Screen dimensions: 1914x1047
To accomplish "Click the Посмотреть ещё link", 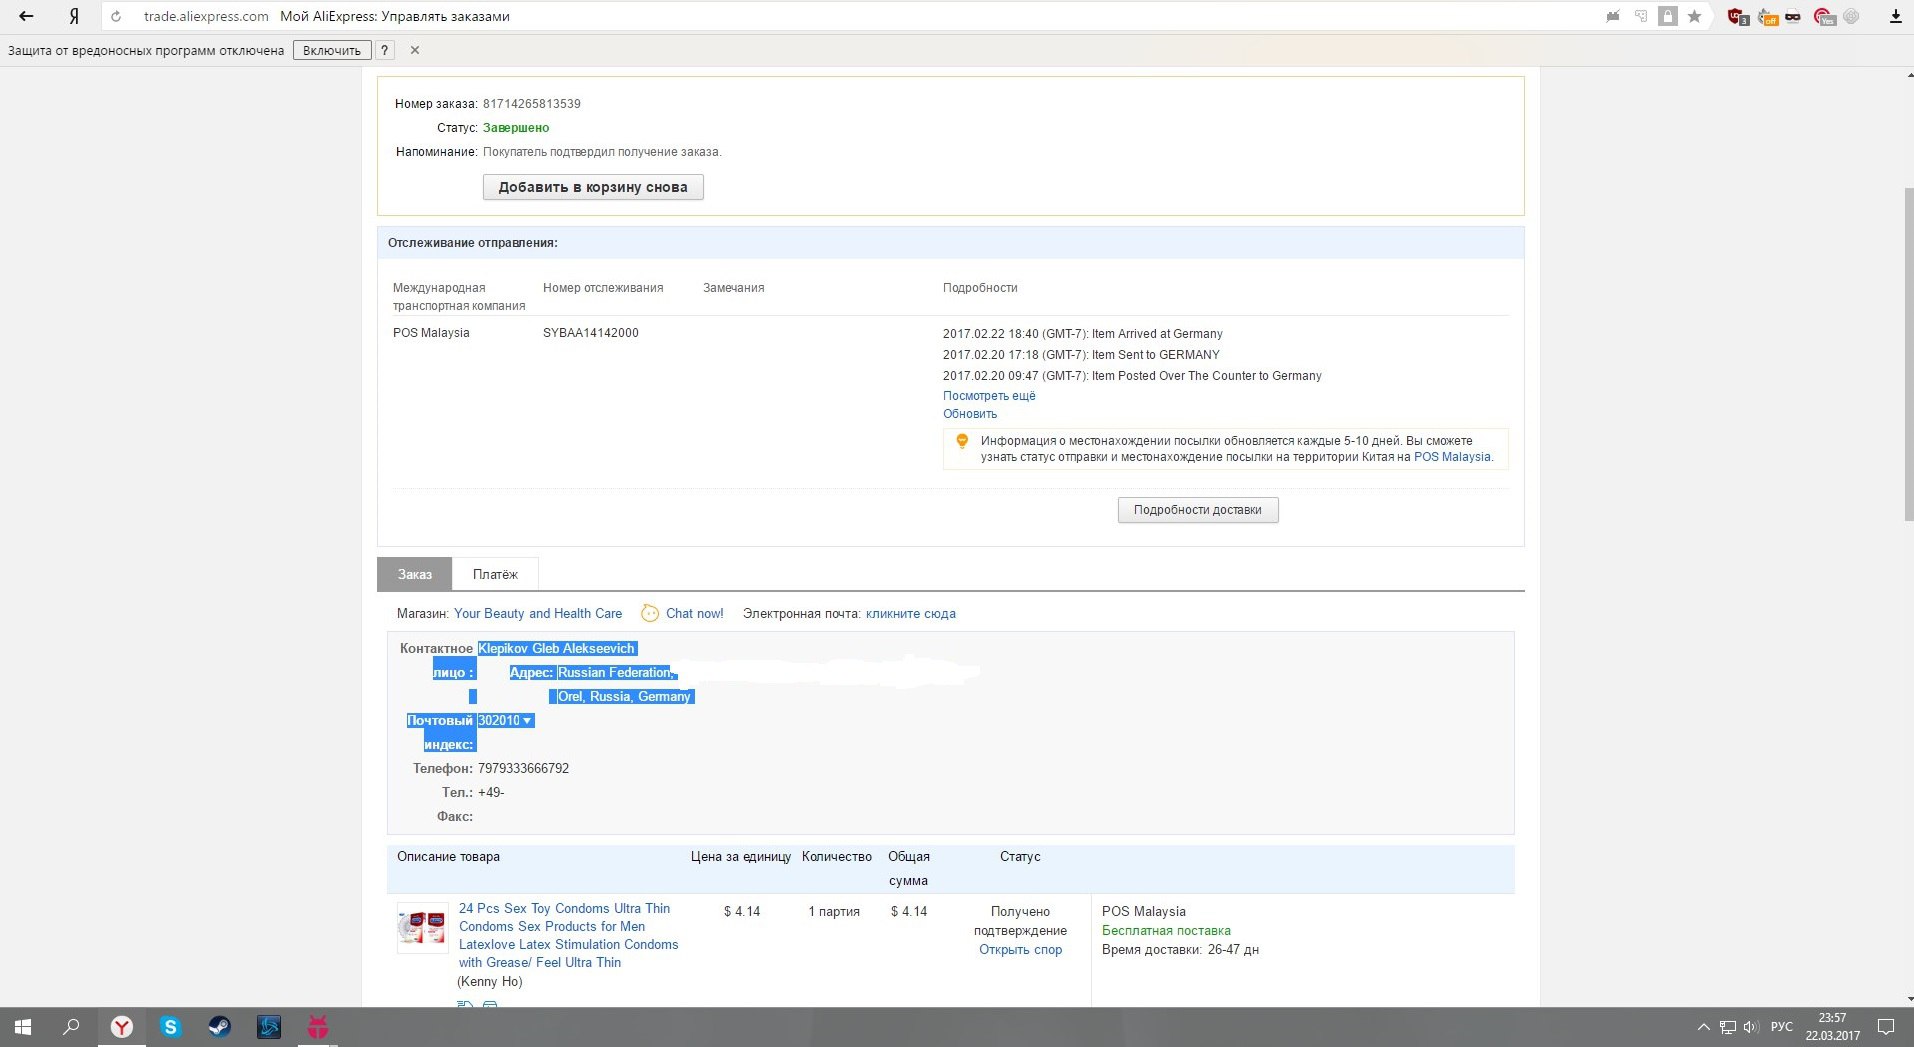I will tap(989, 396).
